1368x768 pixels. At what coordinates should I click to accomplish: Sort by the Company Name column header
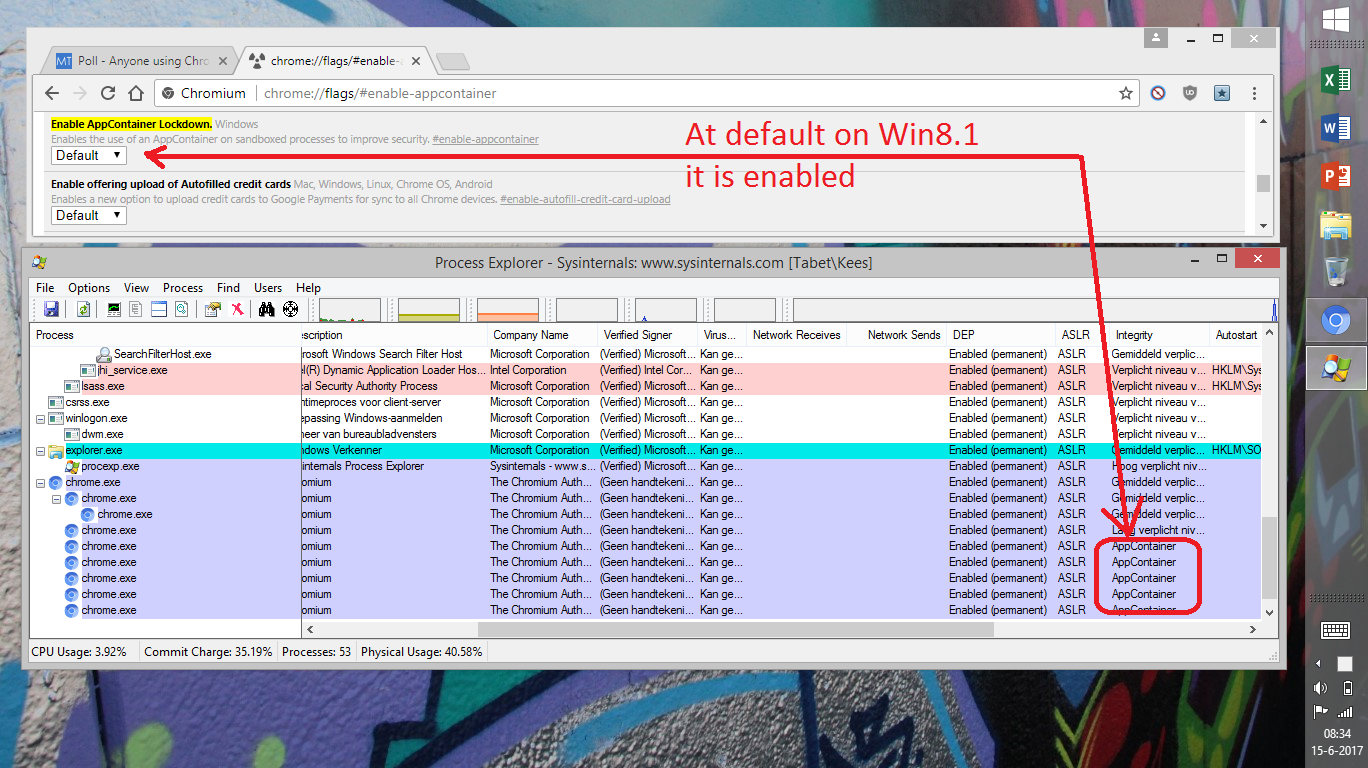(542, 335)
